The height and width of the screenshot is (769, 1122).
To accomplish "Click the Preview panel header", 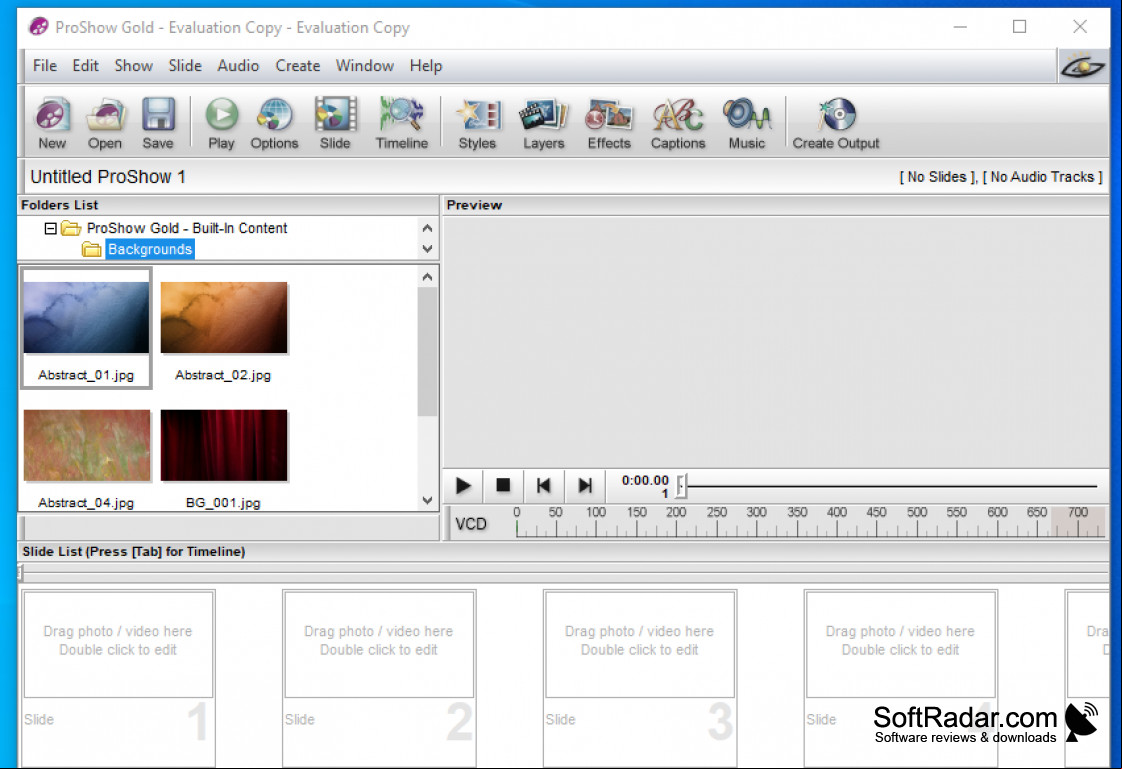I will point(474,205).
